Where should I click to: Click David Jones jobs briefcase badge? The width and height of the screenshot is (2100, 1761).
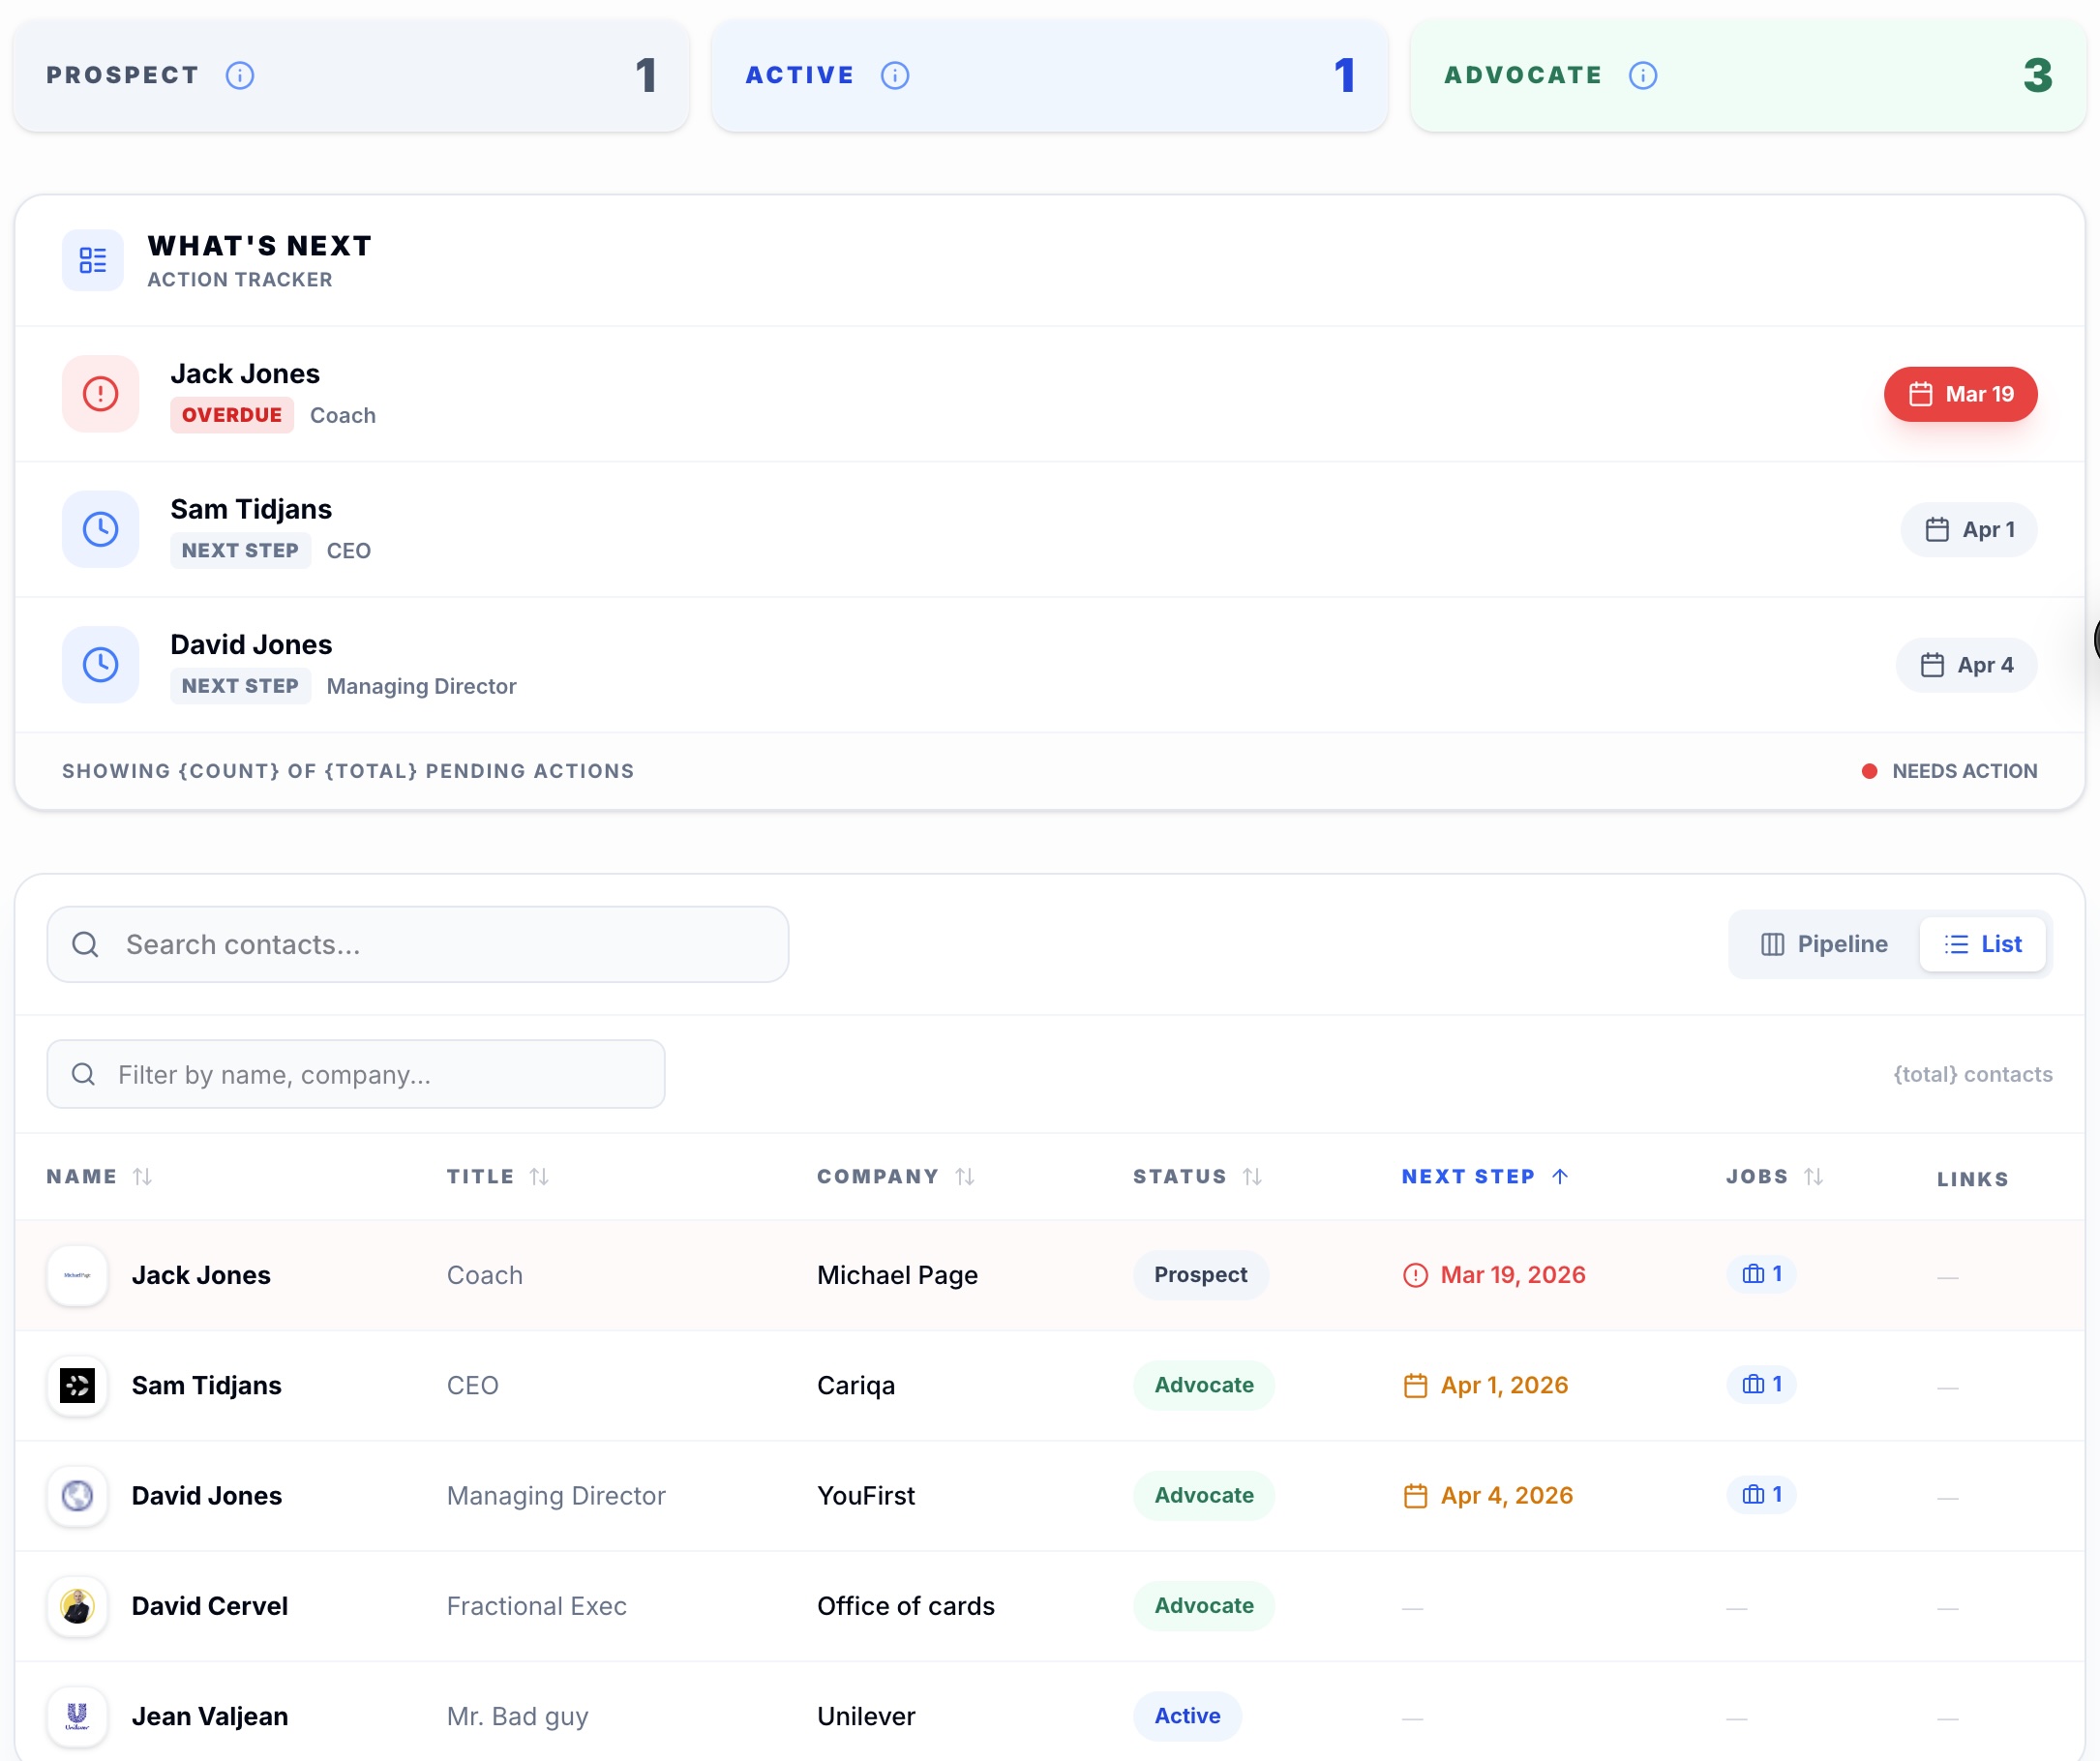pyautogui.click(x=1761, y=1494)
